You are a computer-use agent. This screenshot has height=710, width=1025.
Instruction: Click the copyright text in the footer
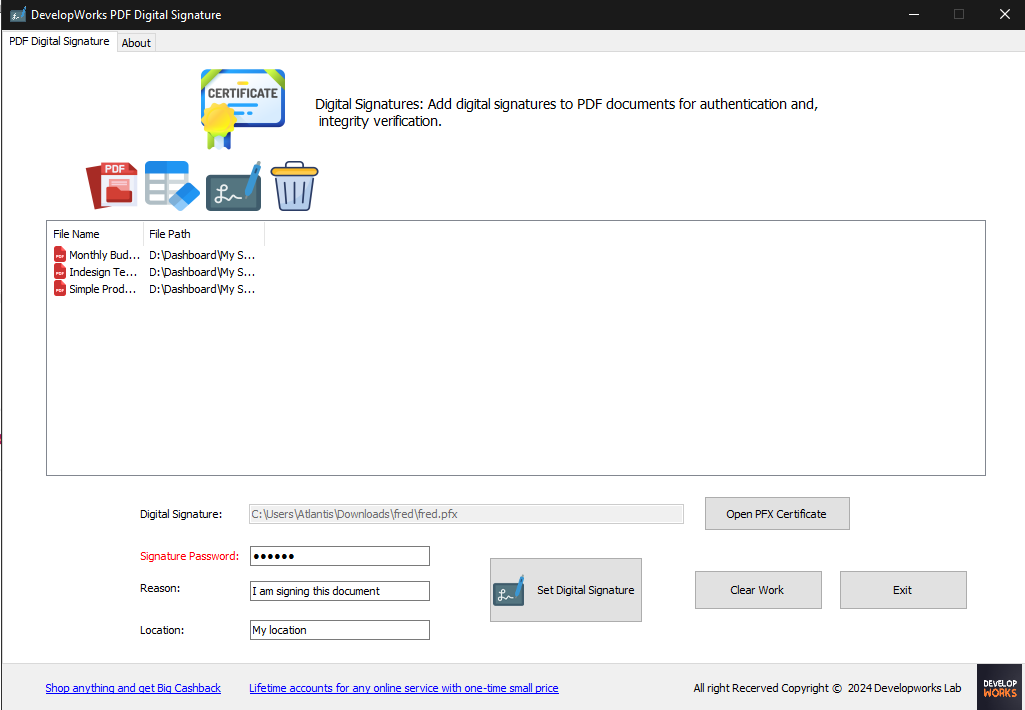(x=827, y=688)
